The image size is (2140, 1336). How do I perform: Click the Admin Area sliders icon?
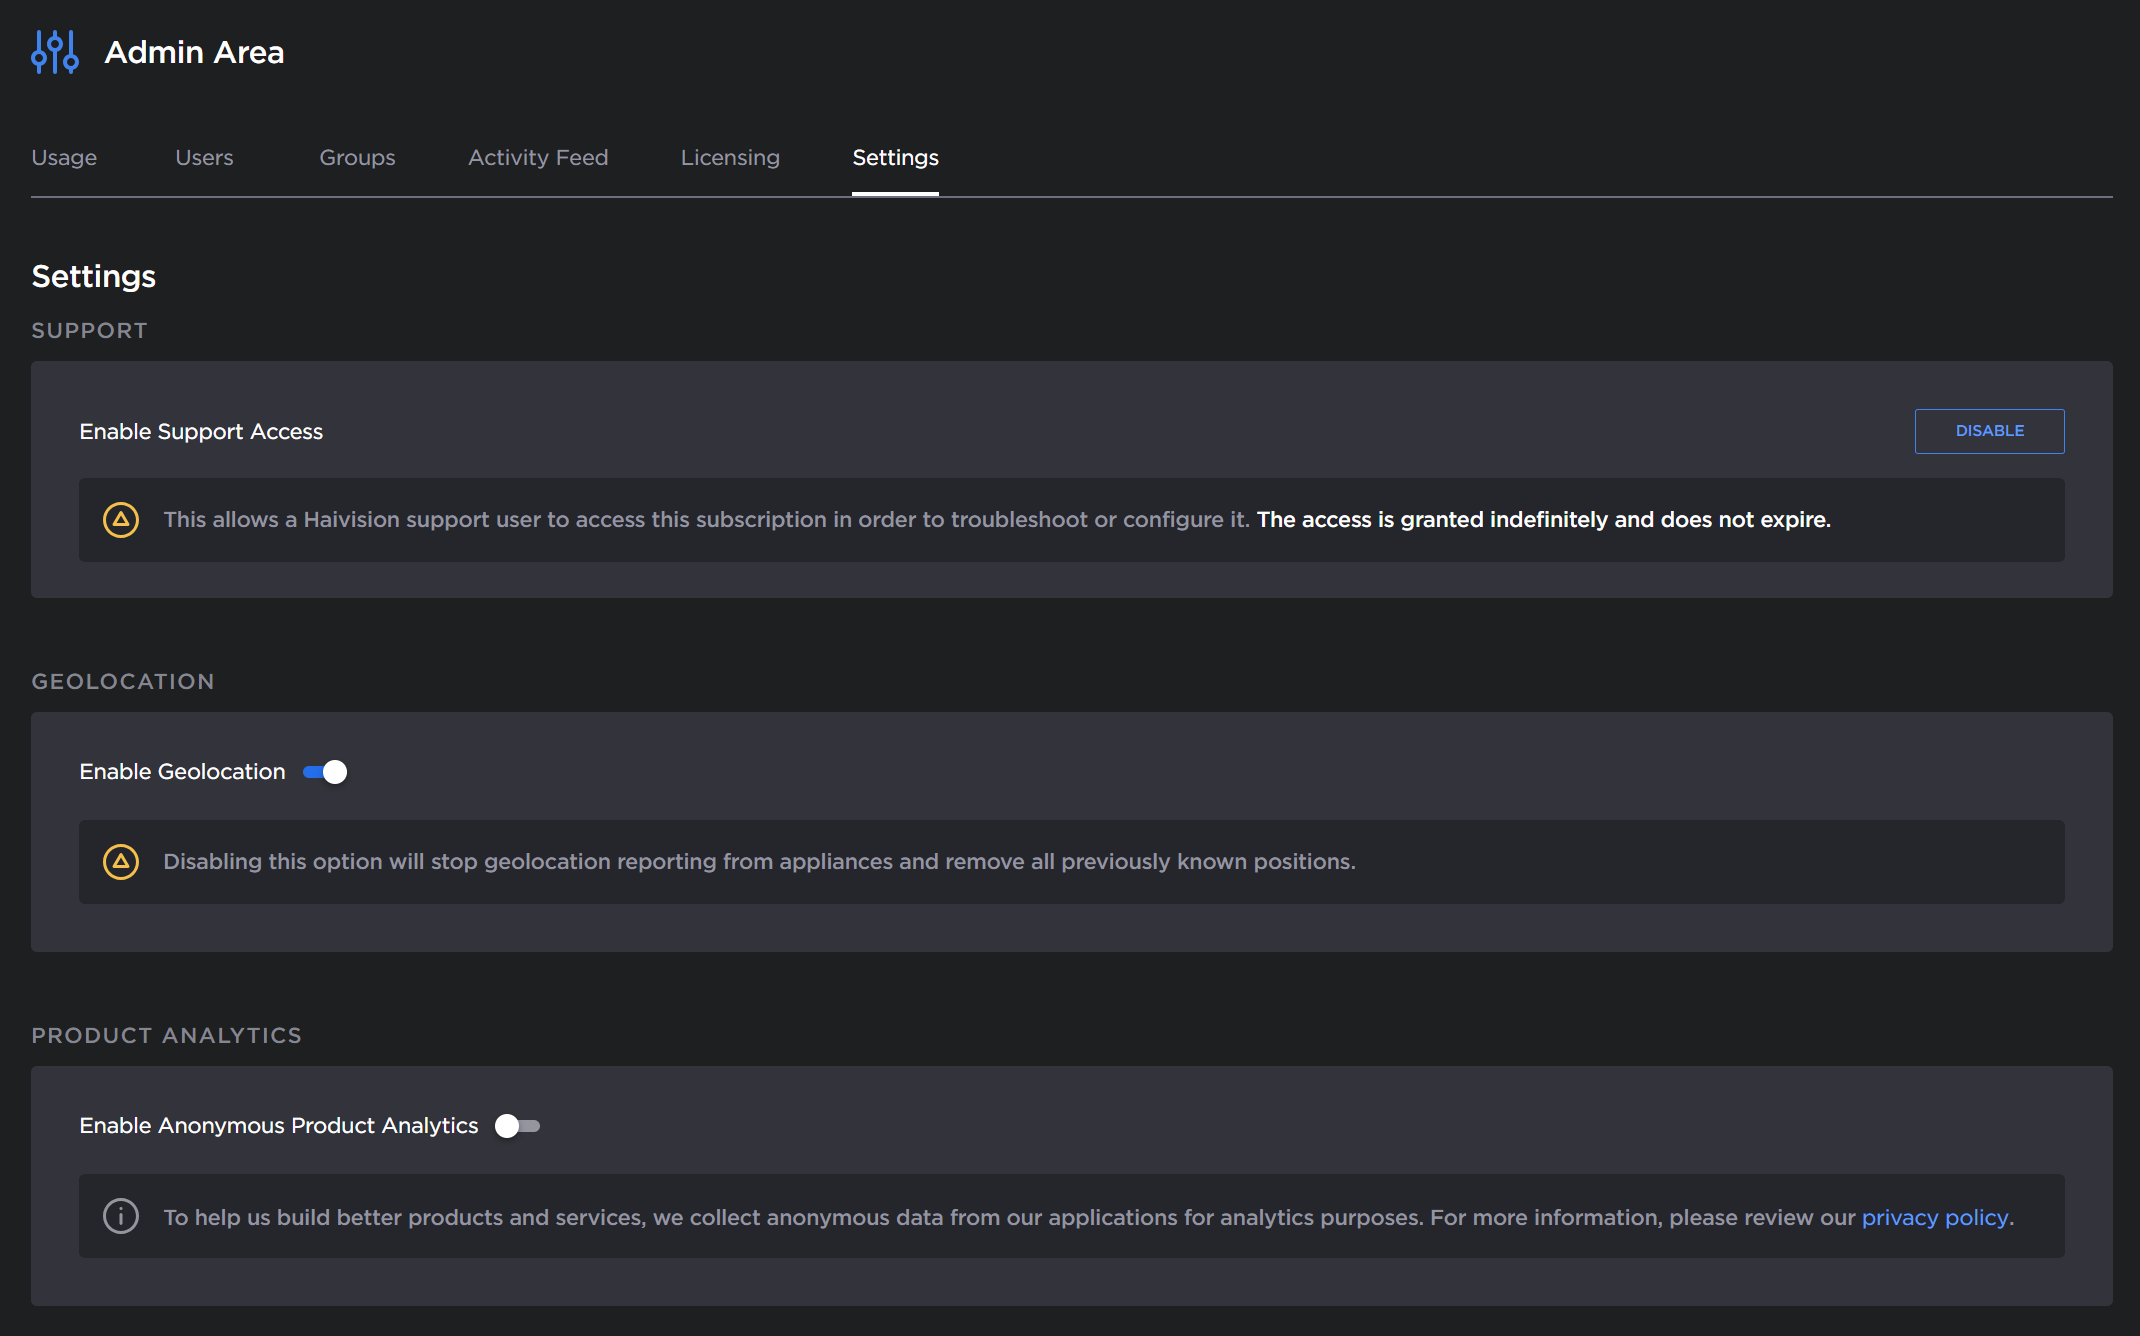point(55,51)
